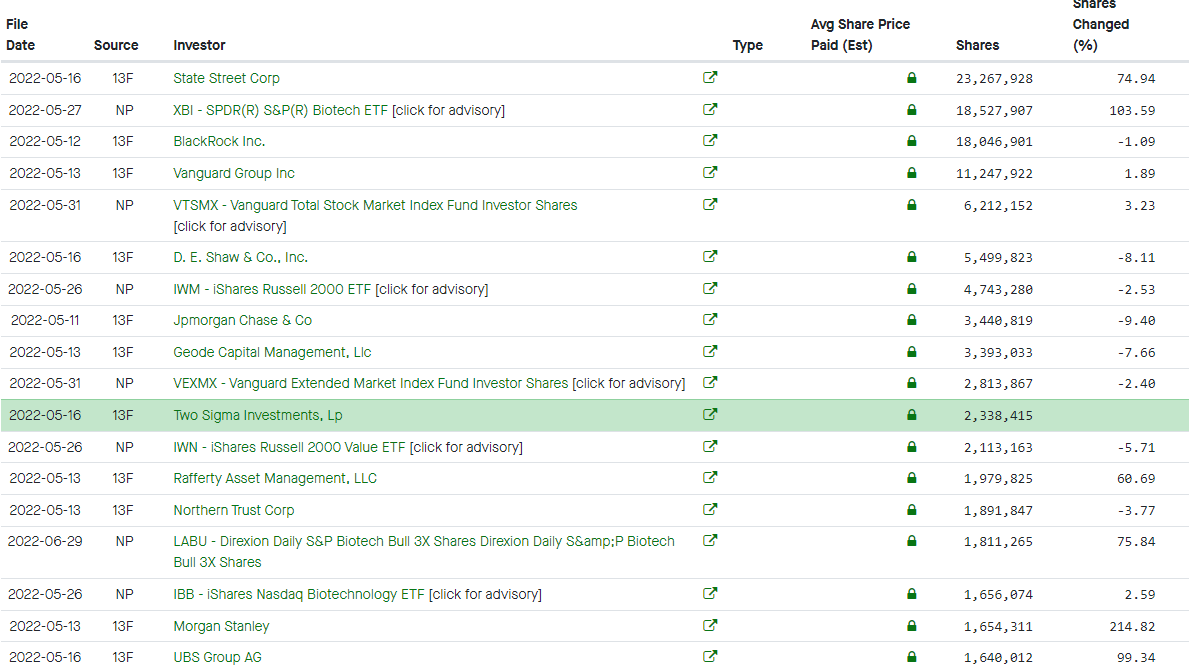The image size is (1189, 671).
Task: Open external link icon for Northern Trust Corp
Action: (710, 509)
